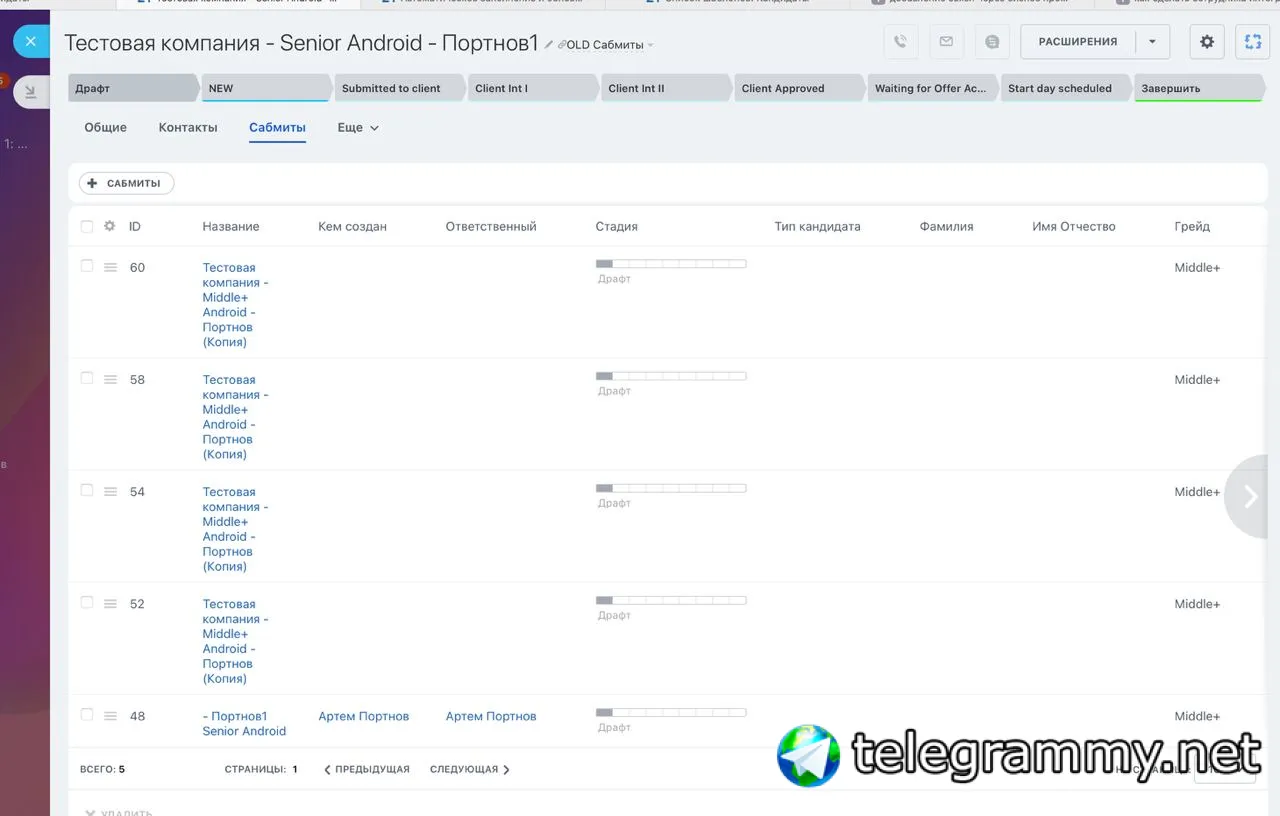Viewport: 1280px width, 816px height.
Task: Check the box for row 52
Action: tap(87, 602)
